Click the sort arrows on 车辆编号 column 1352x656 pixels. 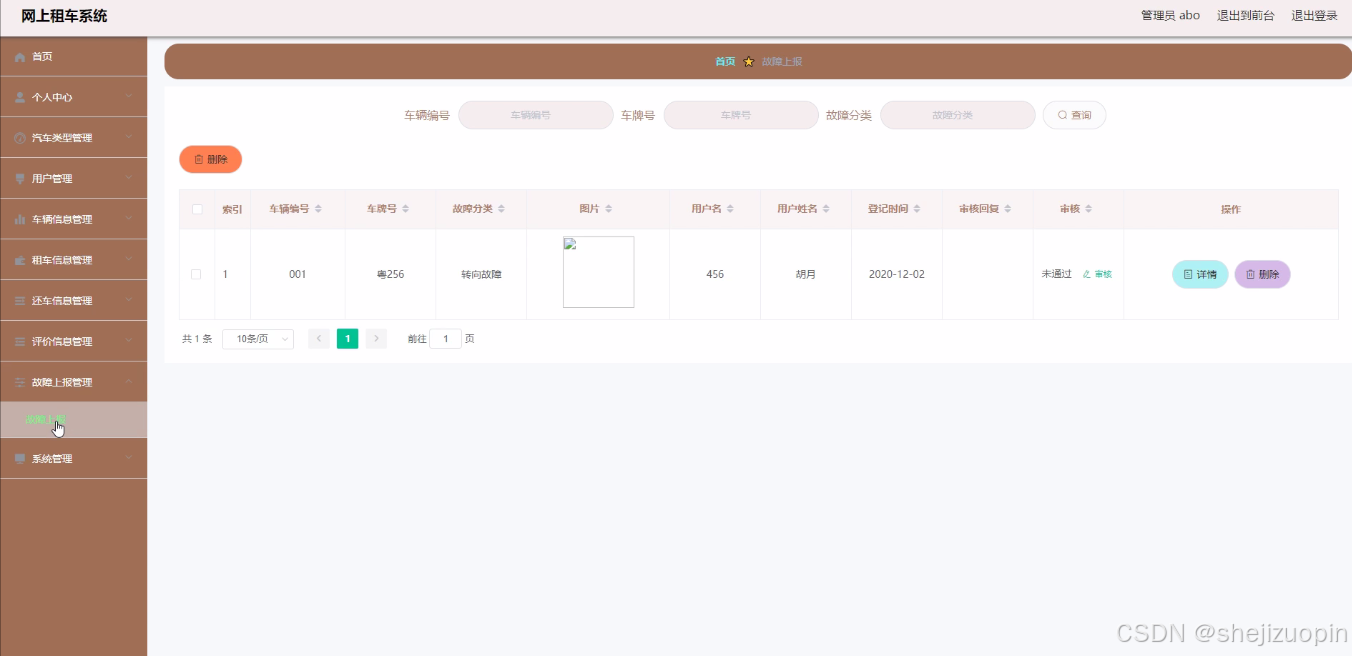[318, 209]
